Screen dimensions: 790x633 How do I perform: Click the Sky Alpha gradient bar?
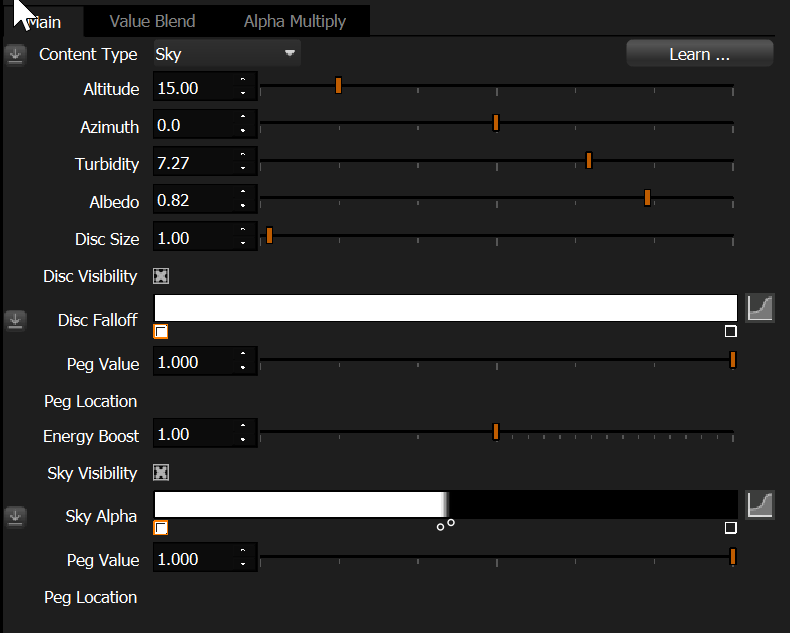(445, 504)
